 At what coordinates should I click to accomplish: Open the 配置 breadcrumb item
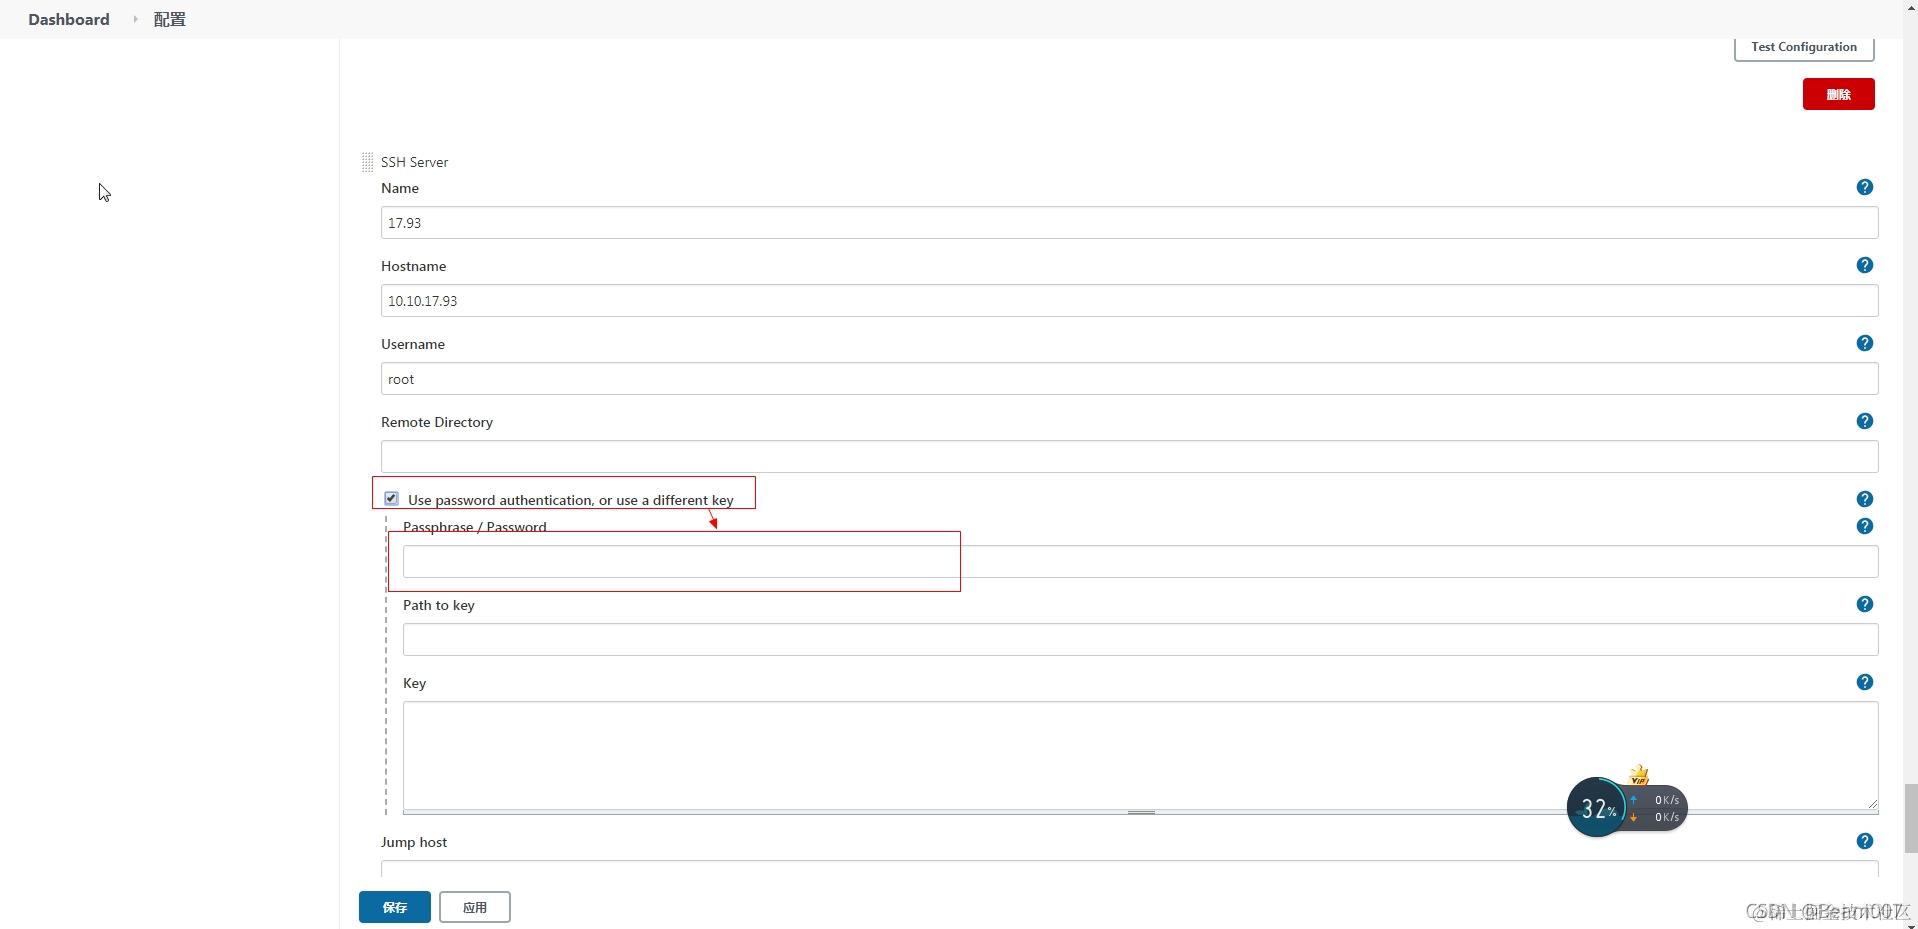point(169,19)
